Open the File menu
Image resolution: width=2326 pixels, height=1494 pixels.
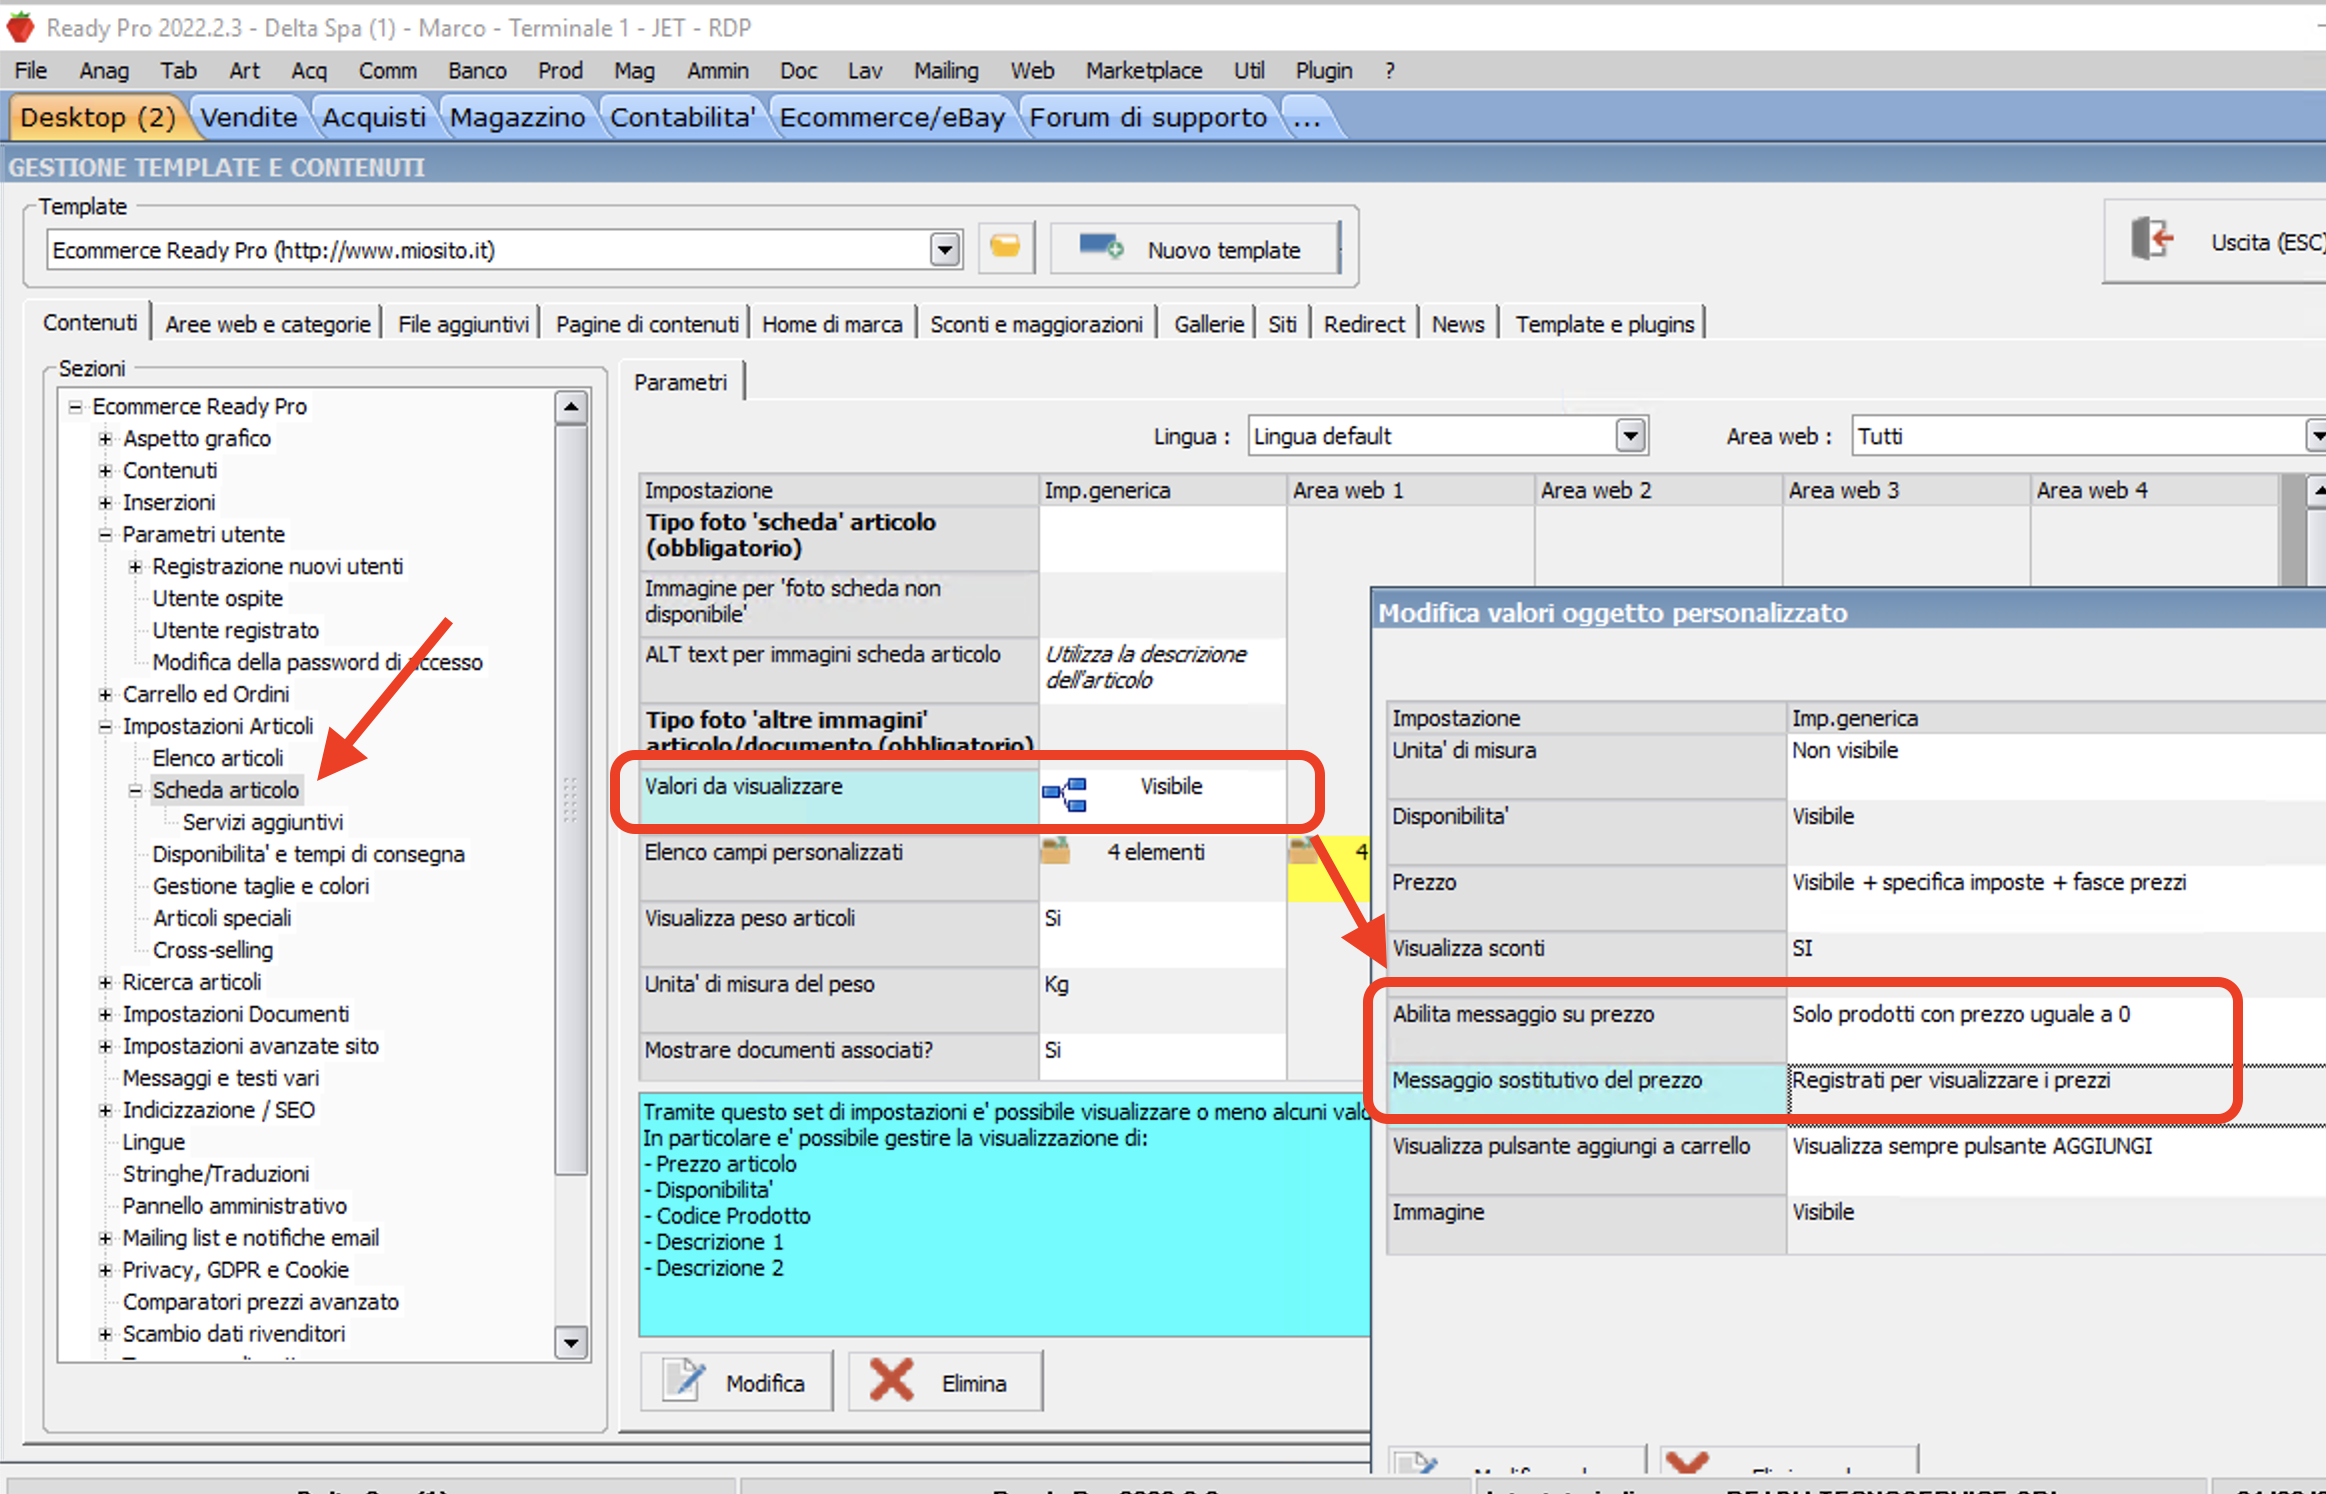click(x=30, y=70)
